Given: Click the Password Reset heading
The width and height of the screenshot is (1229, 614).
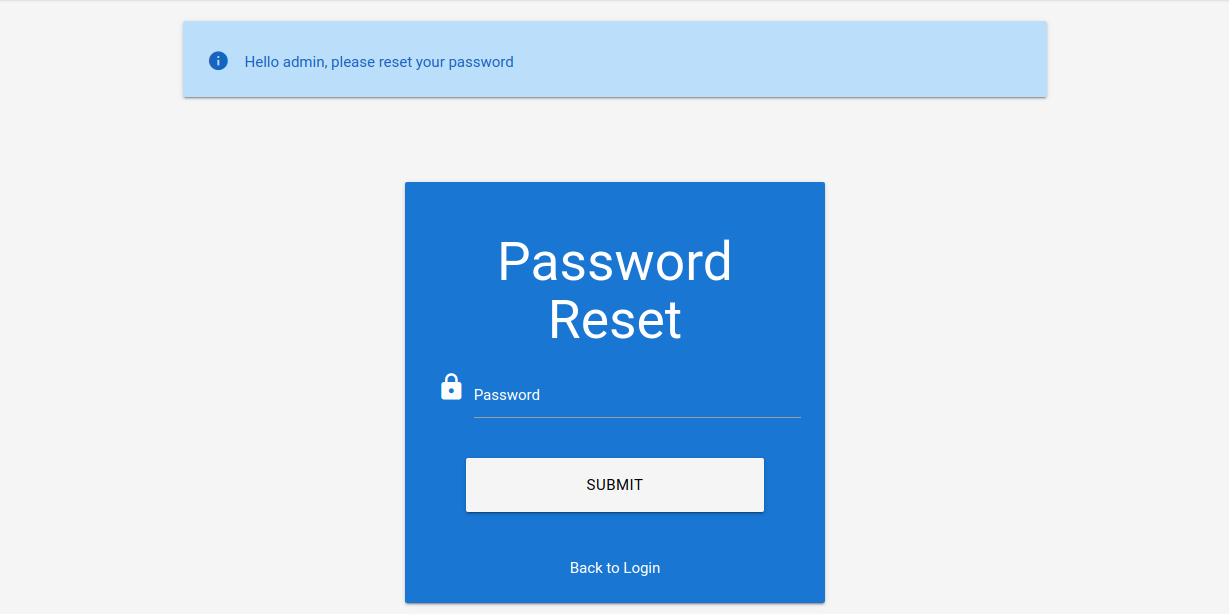Looking at the screenshot, I should coord(614,290).
